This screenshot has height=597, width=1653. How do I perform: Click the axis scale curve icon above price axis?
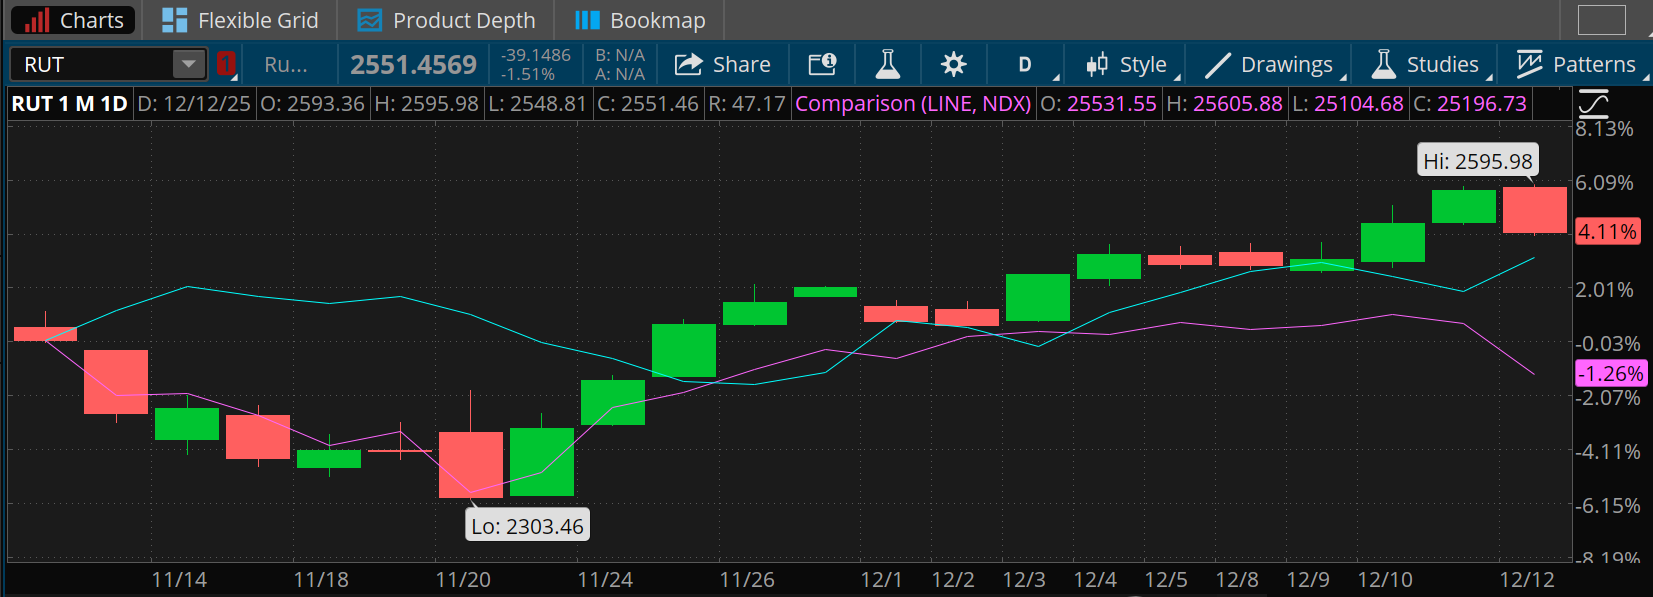(1593, 102)
